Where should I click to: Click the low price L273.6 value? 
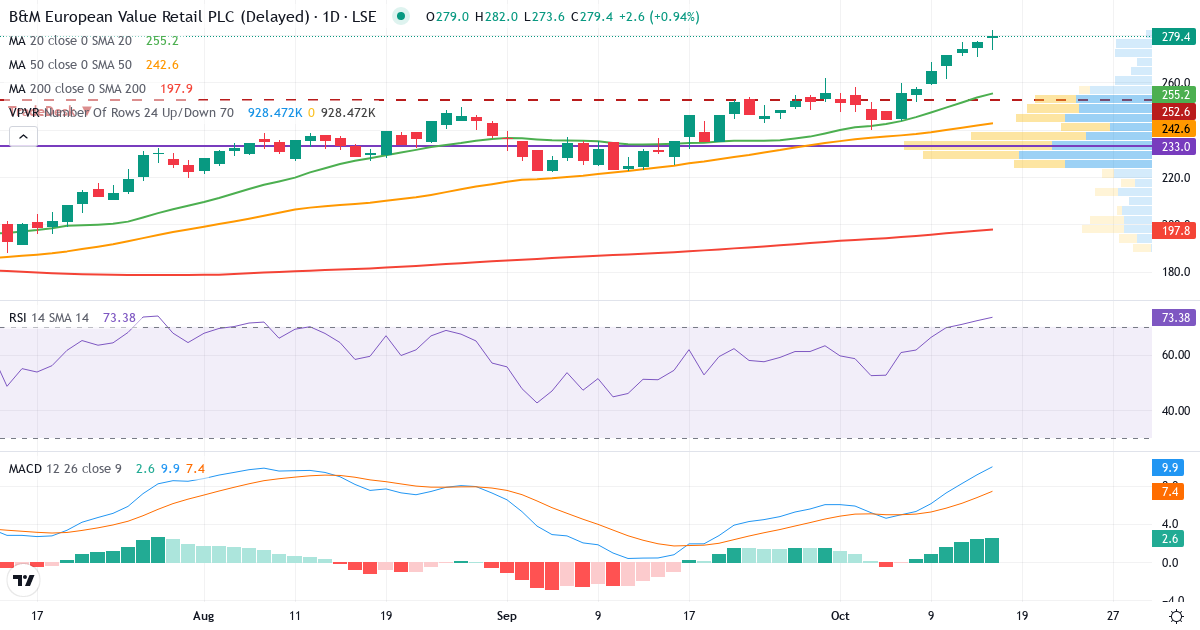point(544,17)
